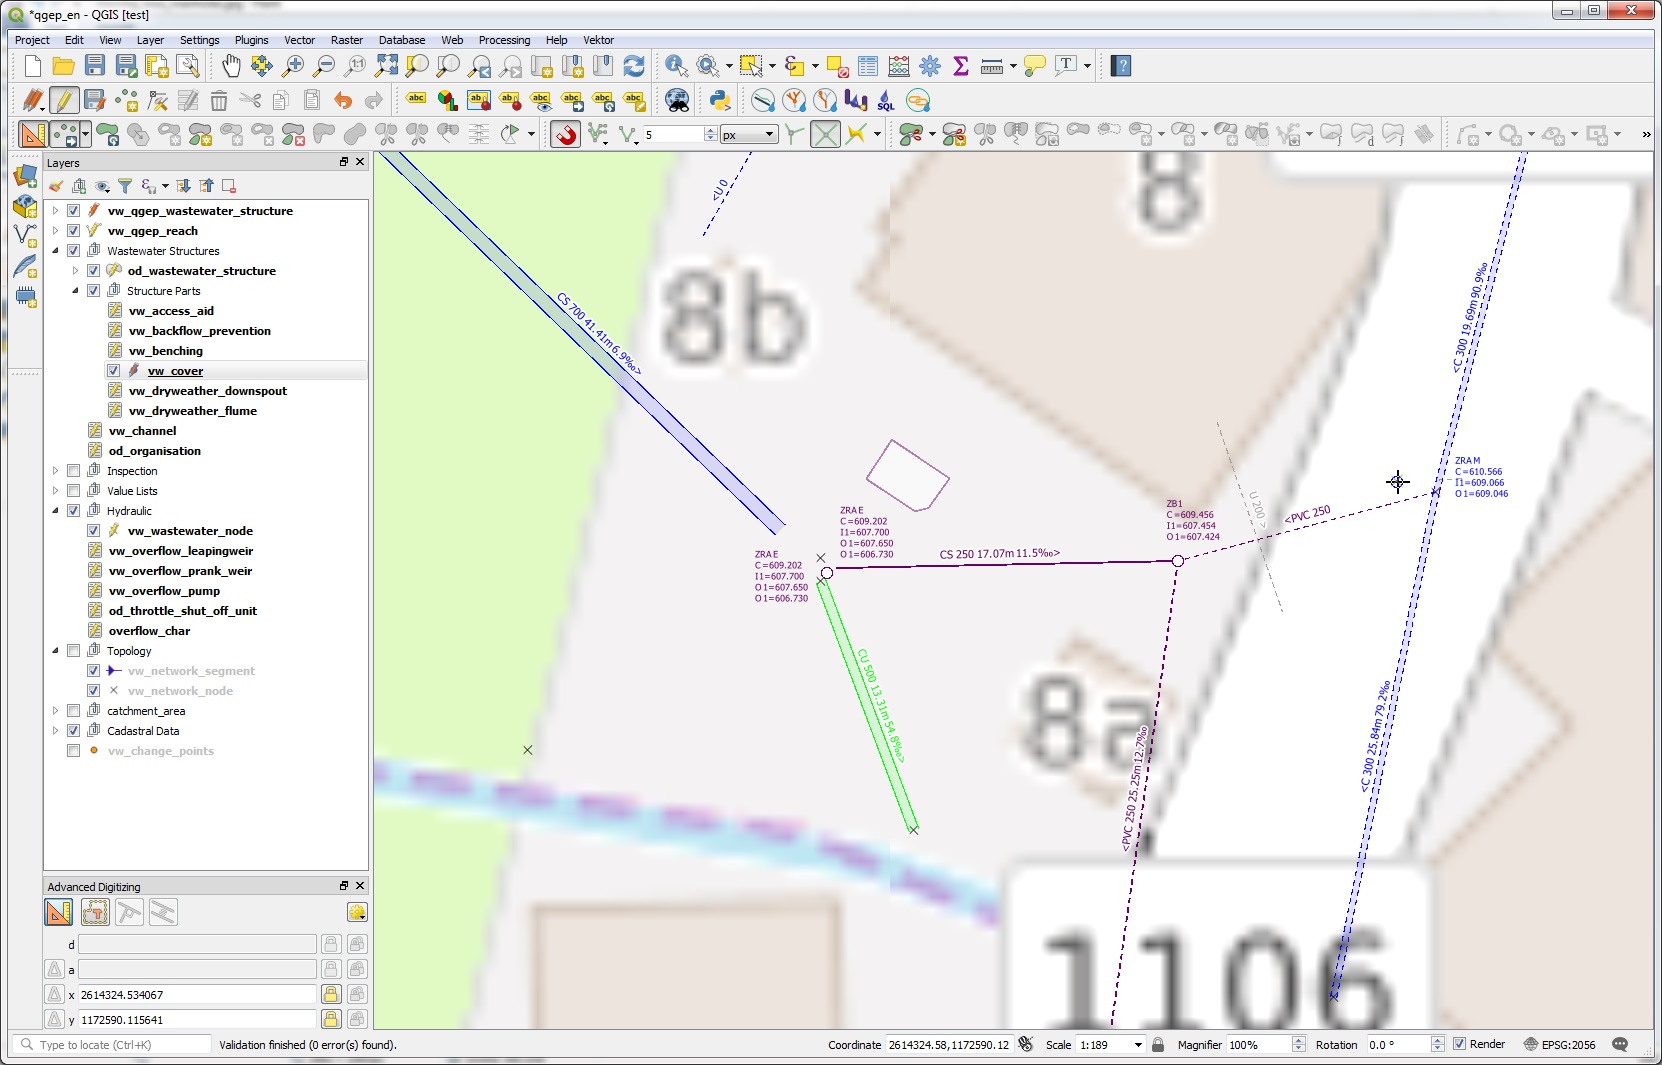This screenshot has height=1065, width=1662.
Task: Save the project with the floppy icon
Action: pyautogui.click(x=95, y=66)
